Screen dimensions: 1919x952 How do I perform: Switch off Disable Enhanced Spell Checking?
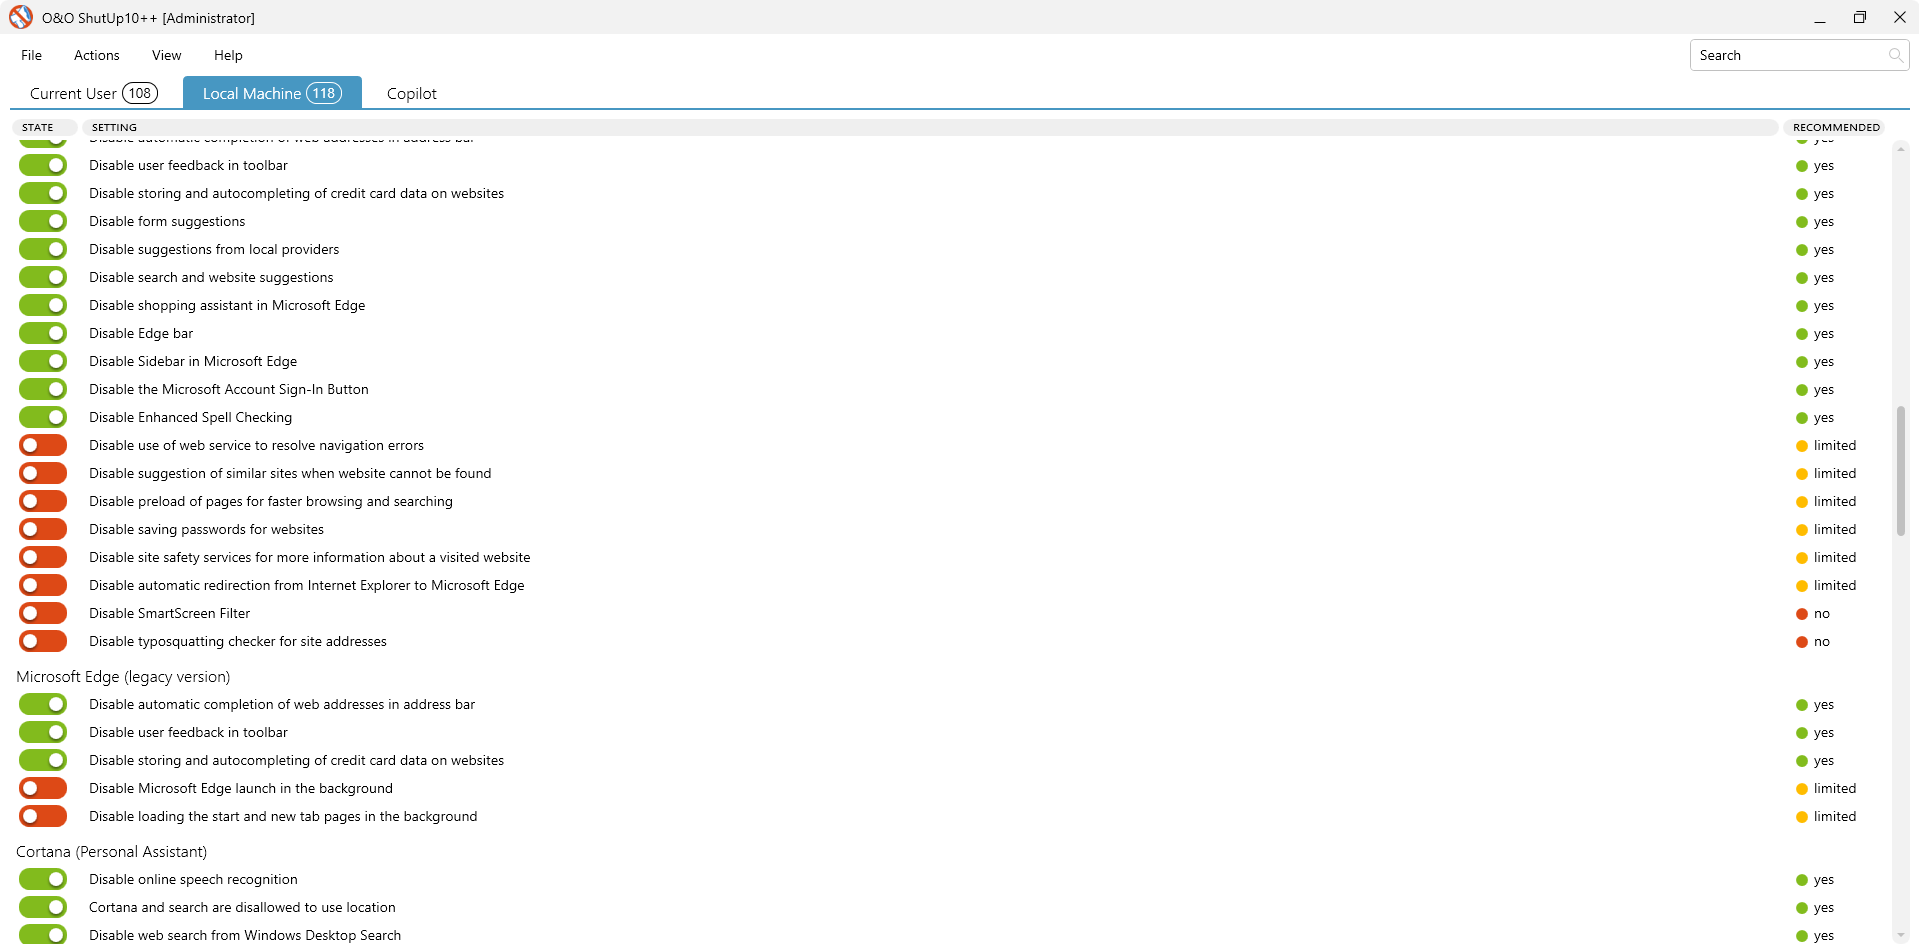pyautogui.click(x=43, y=417)
